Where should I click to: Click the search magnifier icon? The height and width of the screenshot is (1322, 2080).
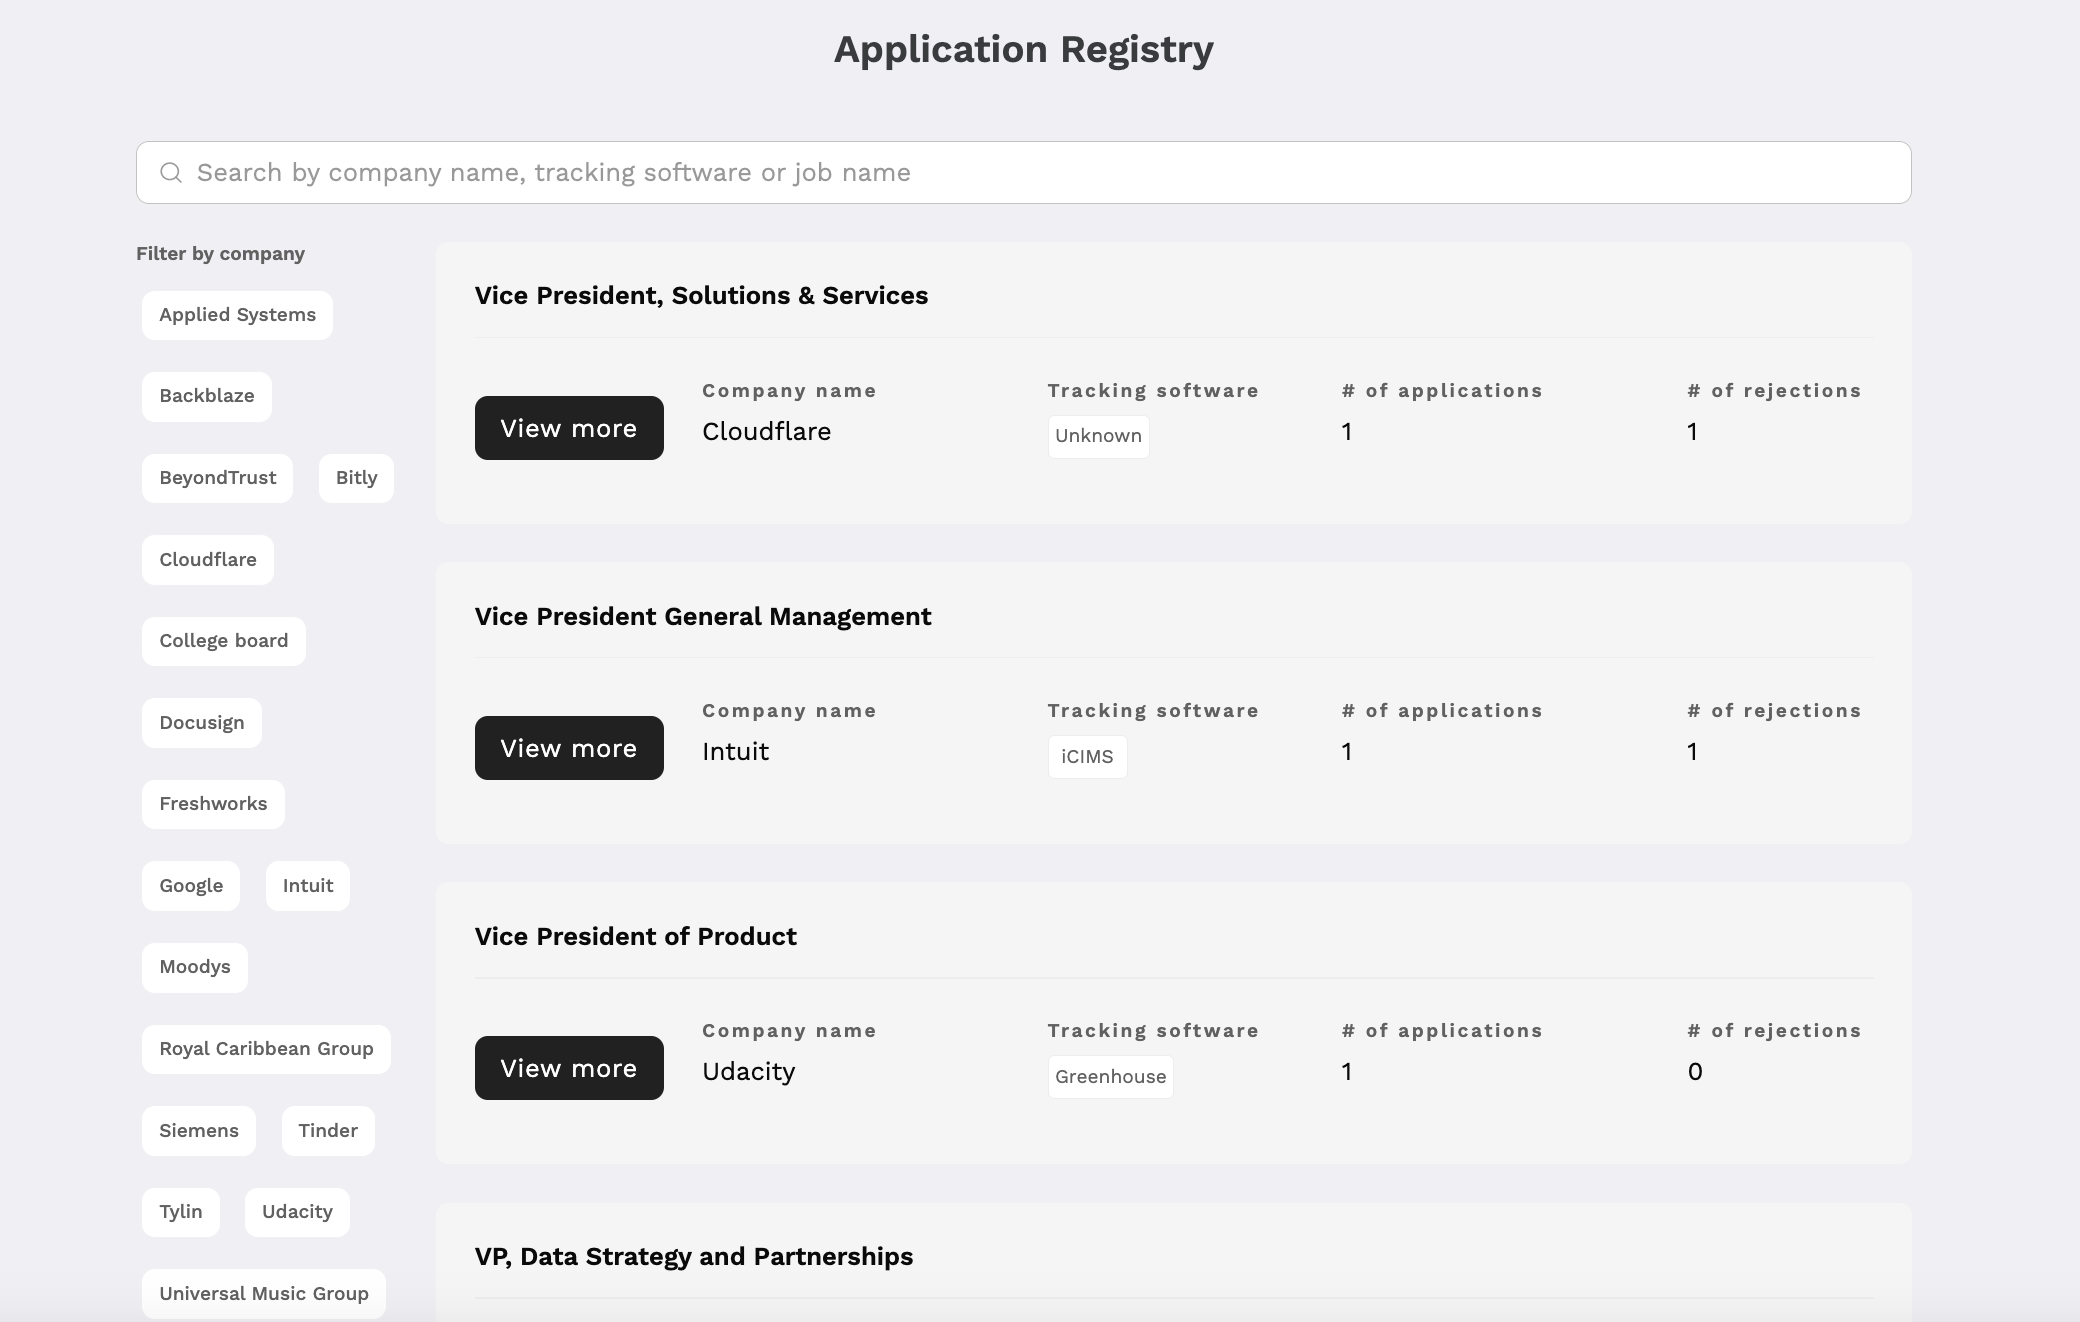coord(171,173)
